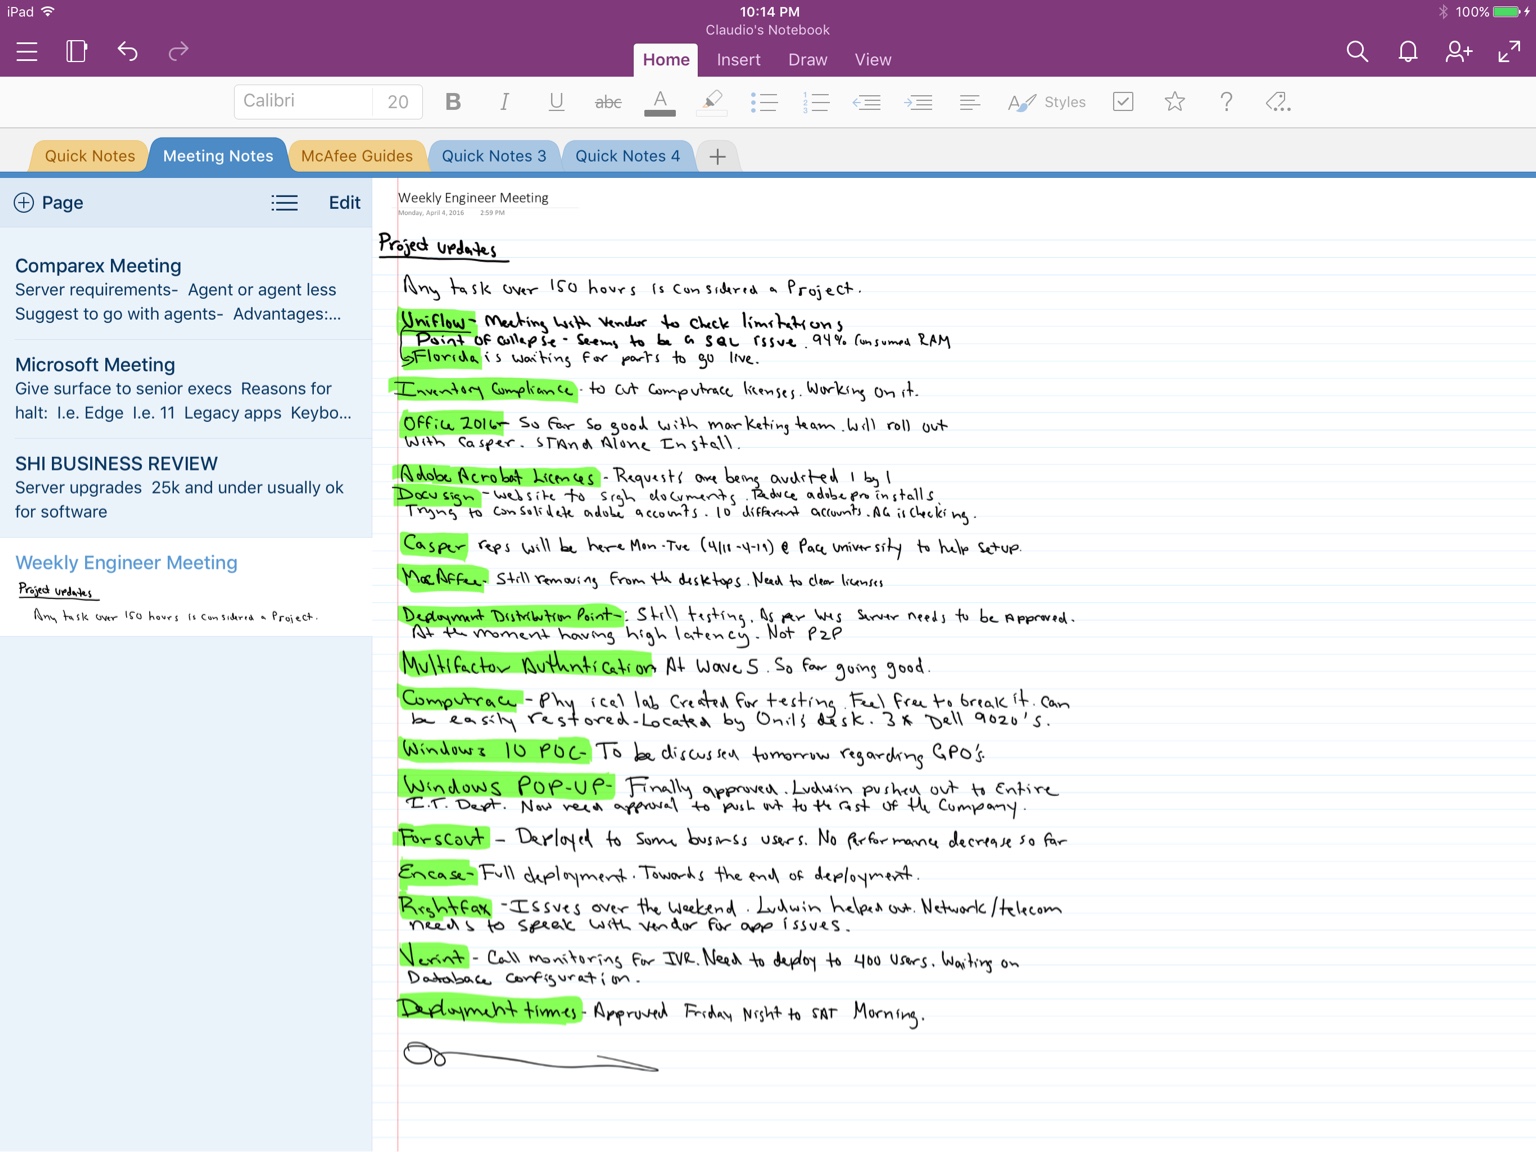The image size is (1536, 1152).
Task: Apply the font color button
Action: 659,102
